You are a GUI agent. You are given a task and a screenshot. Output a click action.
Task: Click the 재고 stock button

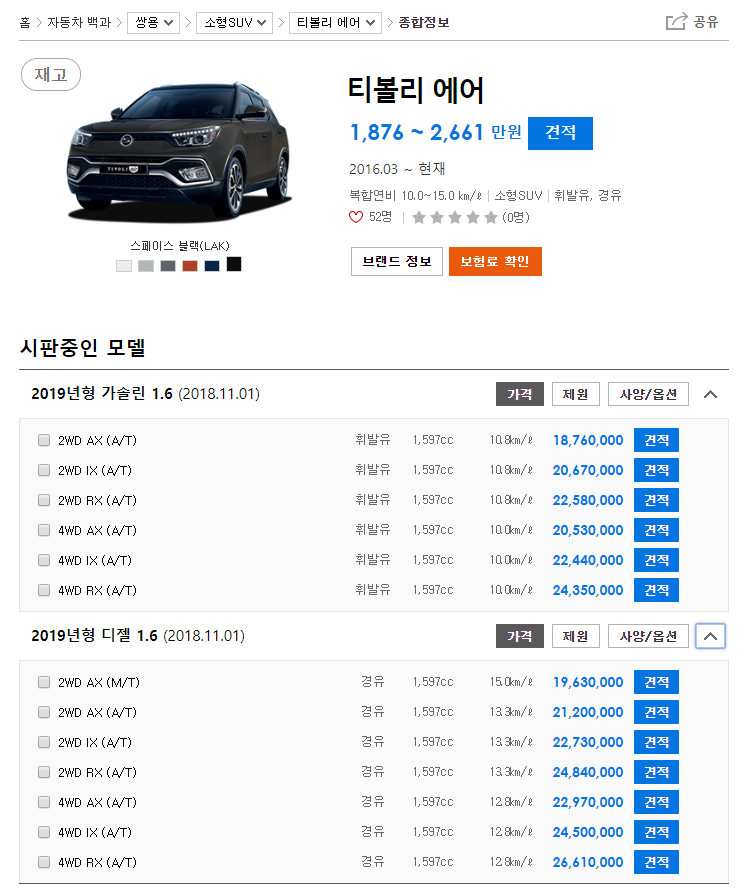(51, 74)
